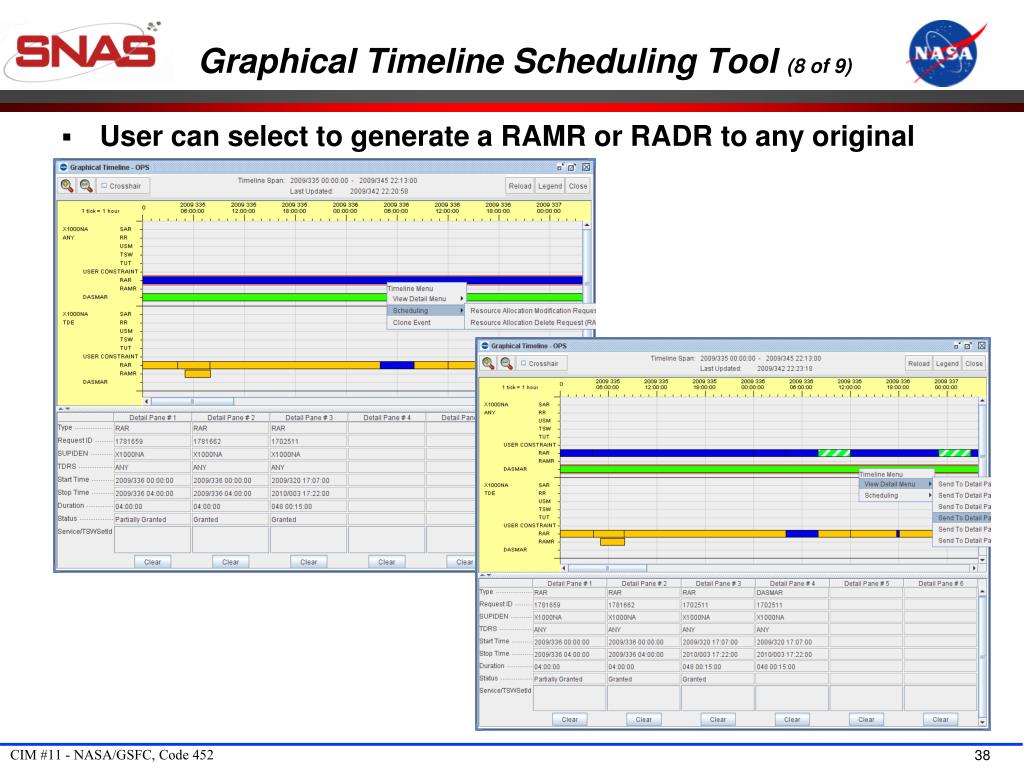1024x768 pixels.
Task: Clear Detail Pane #3 in right window
Action: pyautogui.click(x=718, y=719)
